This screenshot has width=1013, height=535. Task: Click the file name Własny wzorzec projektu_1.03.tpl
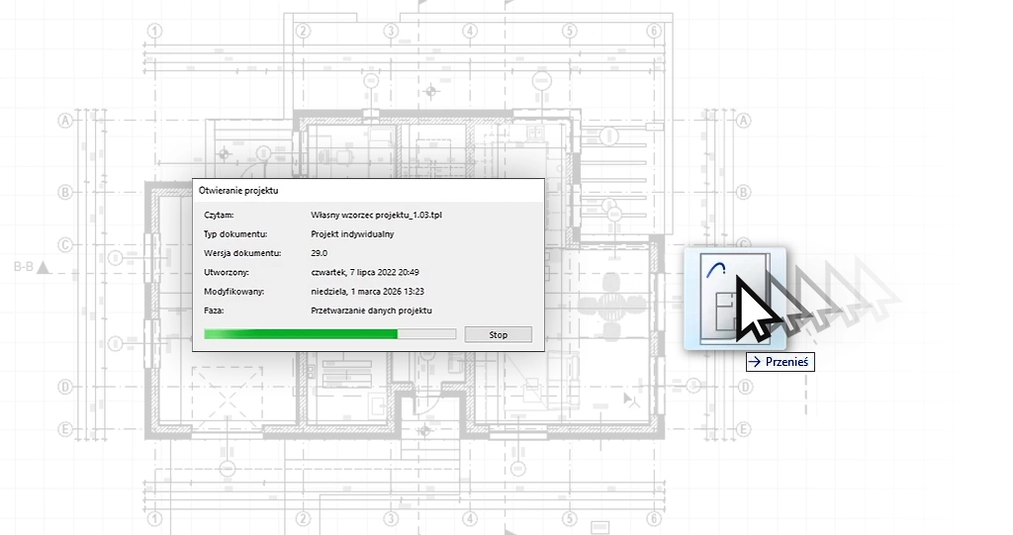point(376,215)
